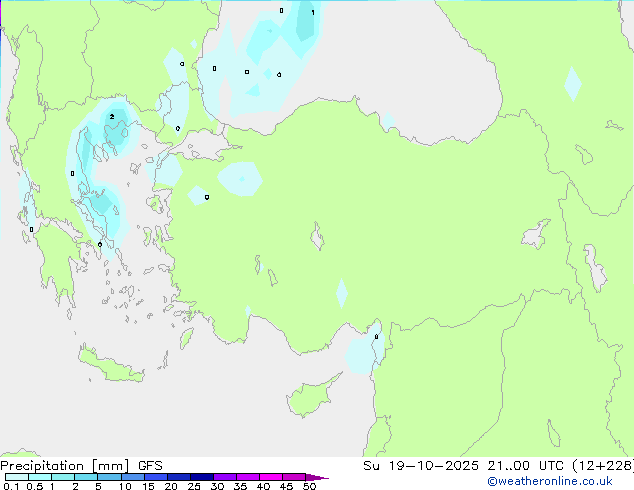Click the 1–2 mm legend swatch
The width and height of the screenshot is (634, 490).
coord(63,477)
